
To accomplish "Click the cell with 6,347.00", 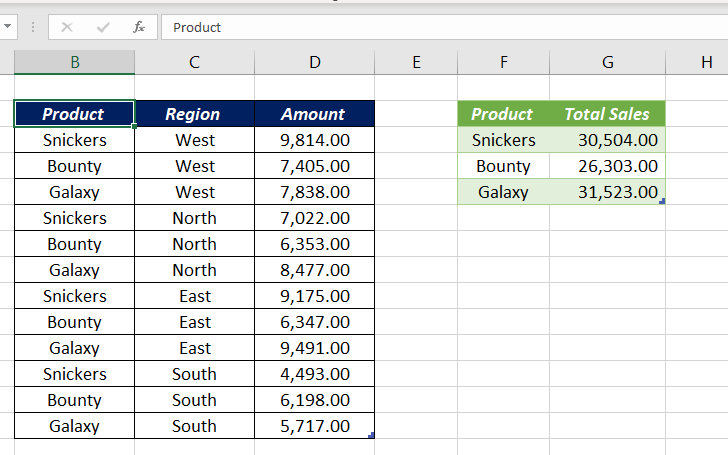I will [315, 322].
